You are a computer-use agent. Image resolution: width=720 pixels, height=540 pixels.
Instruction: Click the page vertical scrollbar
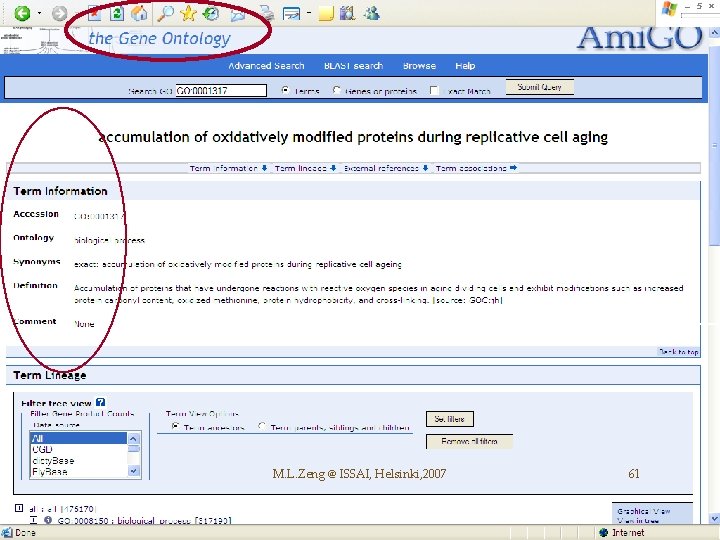pos(714,276)
